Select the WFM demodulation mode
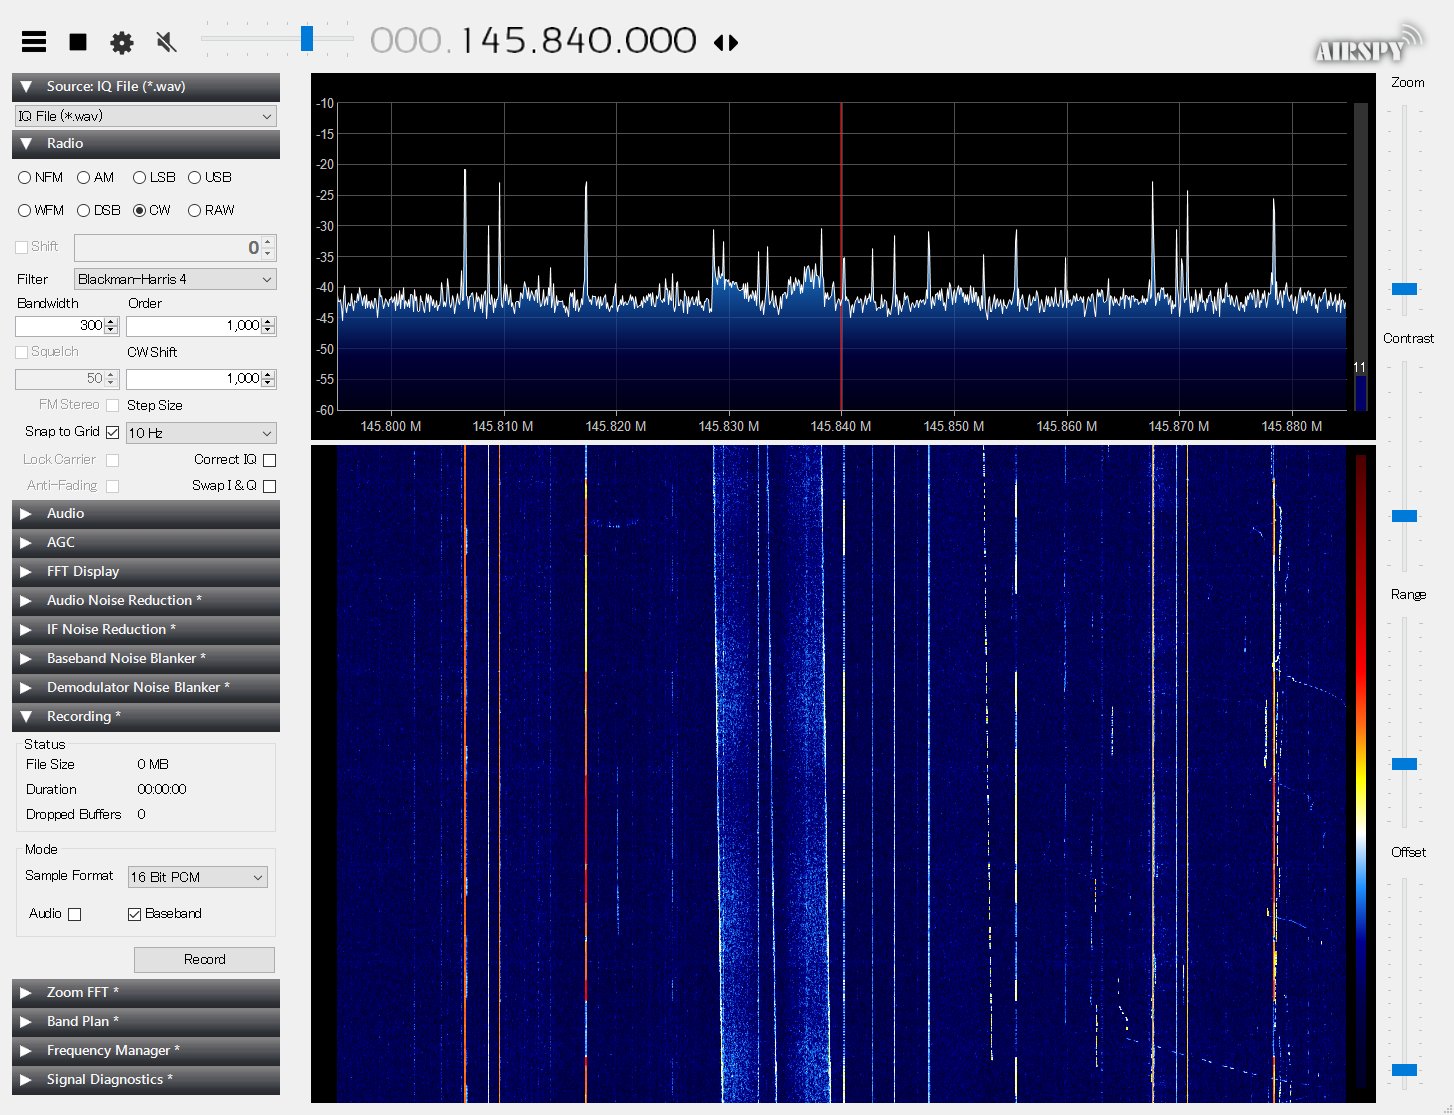The image size is (1454, 1115). [x=23, y=210]
